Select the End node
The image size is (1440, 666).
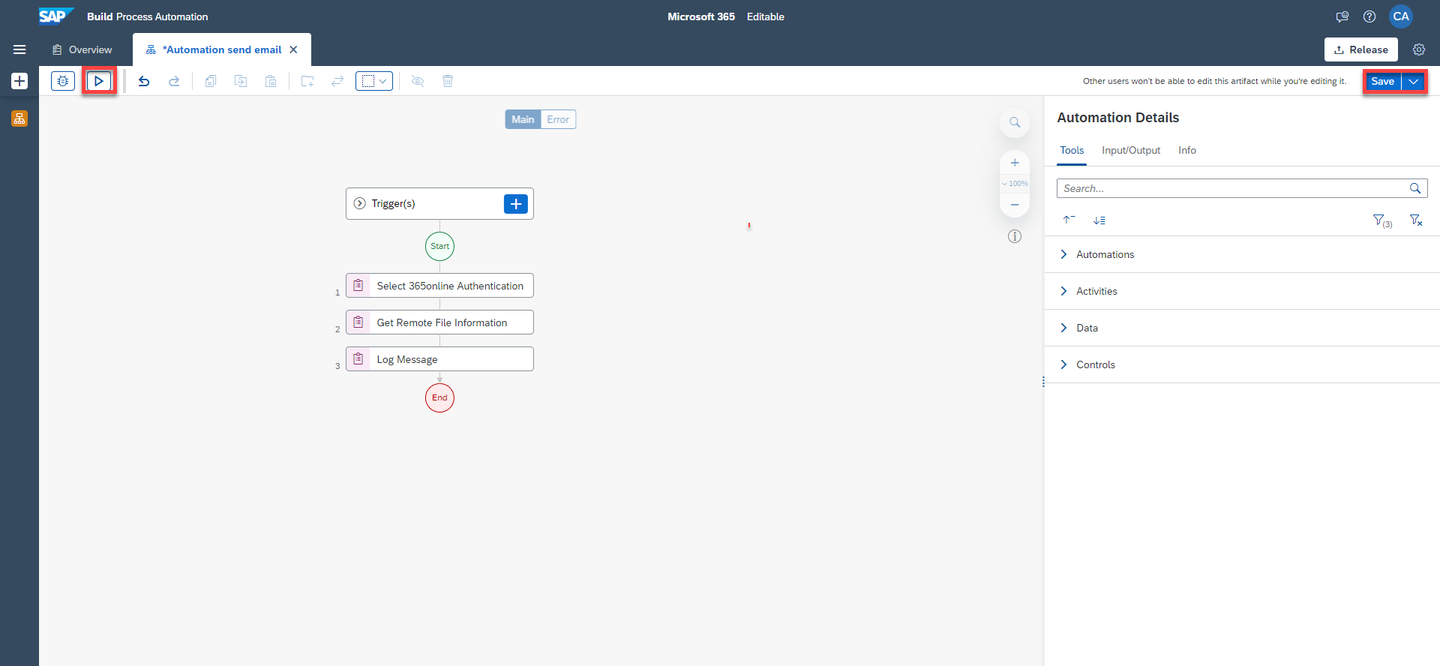pyautogui.click(x=440, y=397)
